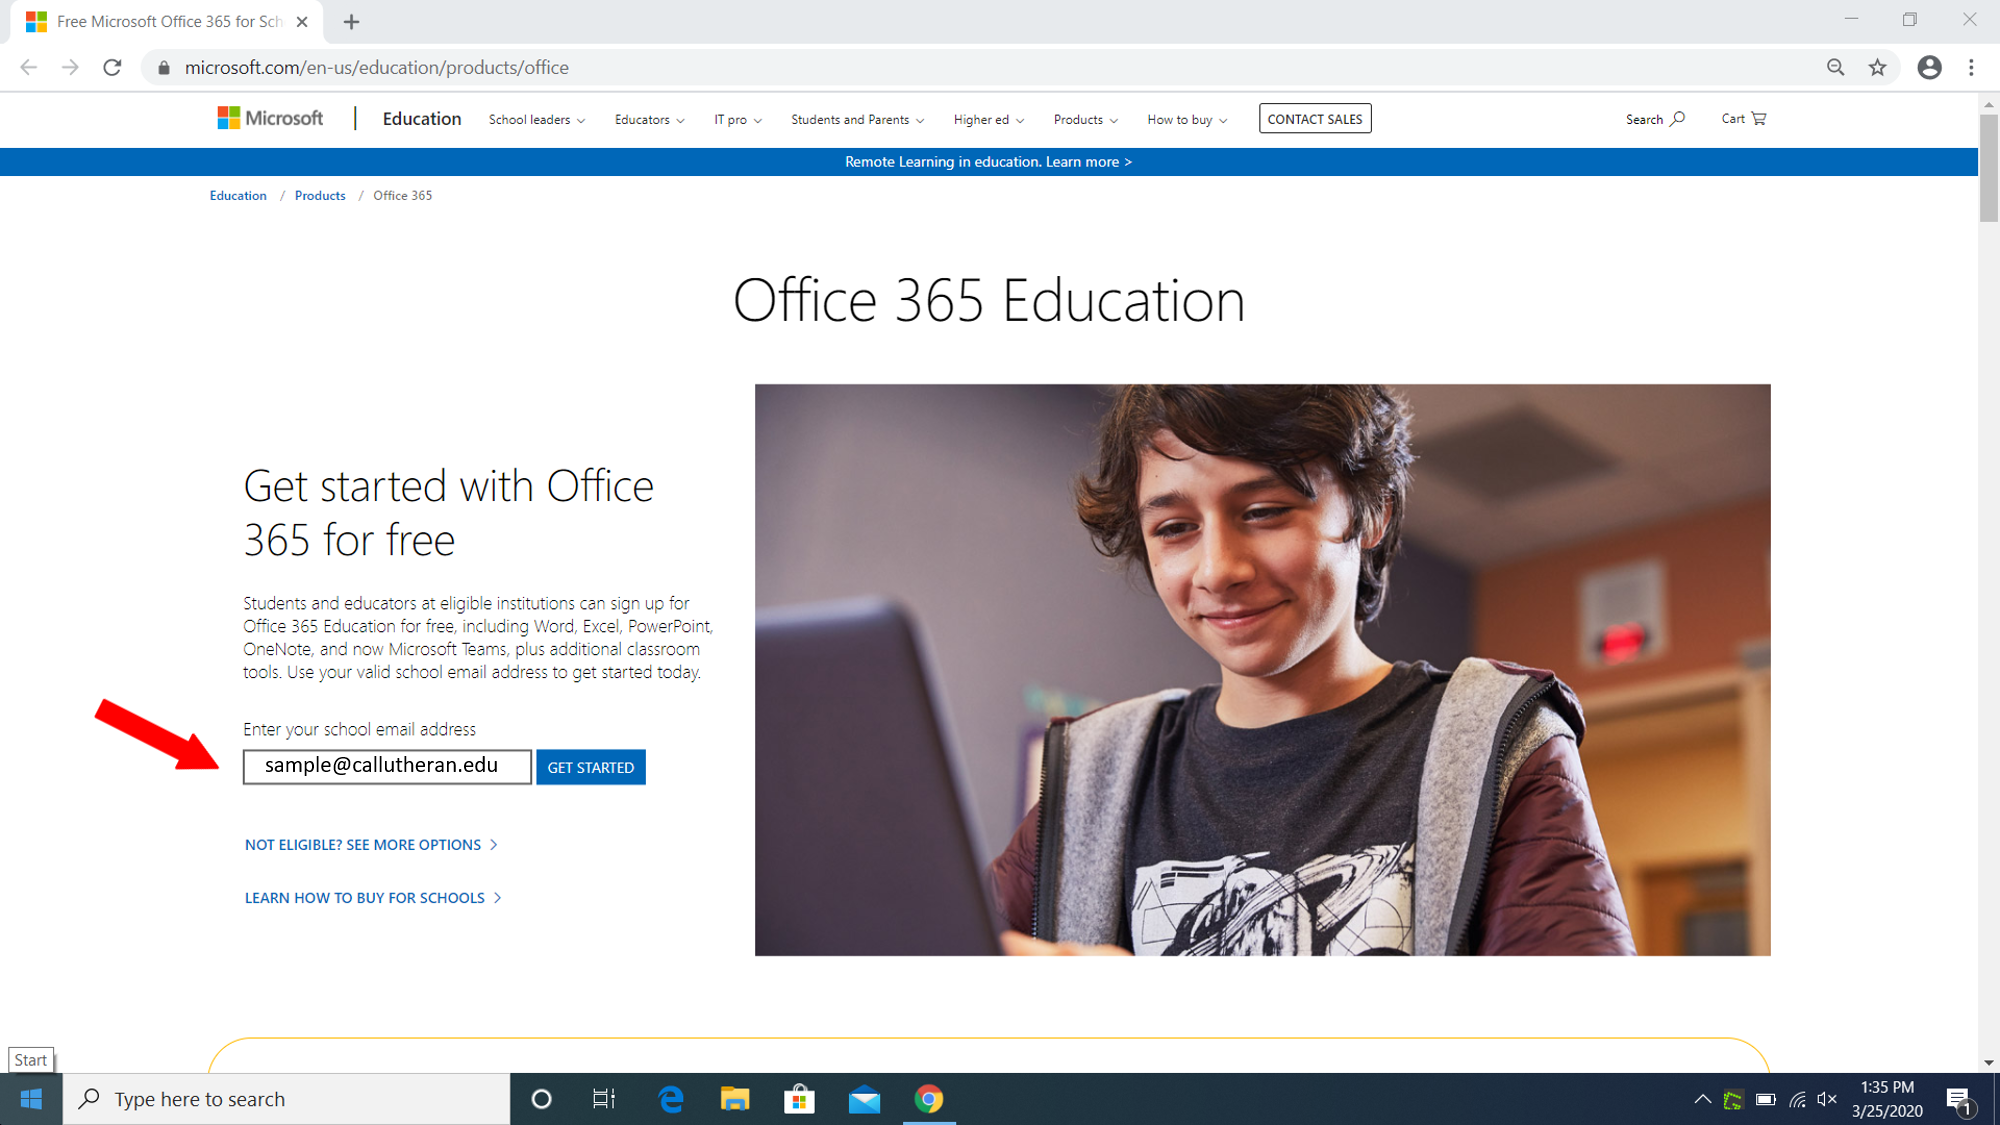Image resolution: width=2000 pixels, height=1125 pixels.
Task: Expand the School leaders dropdown
Action: point(537,119)
